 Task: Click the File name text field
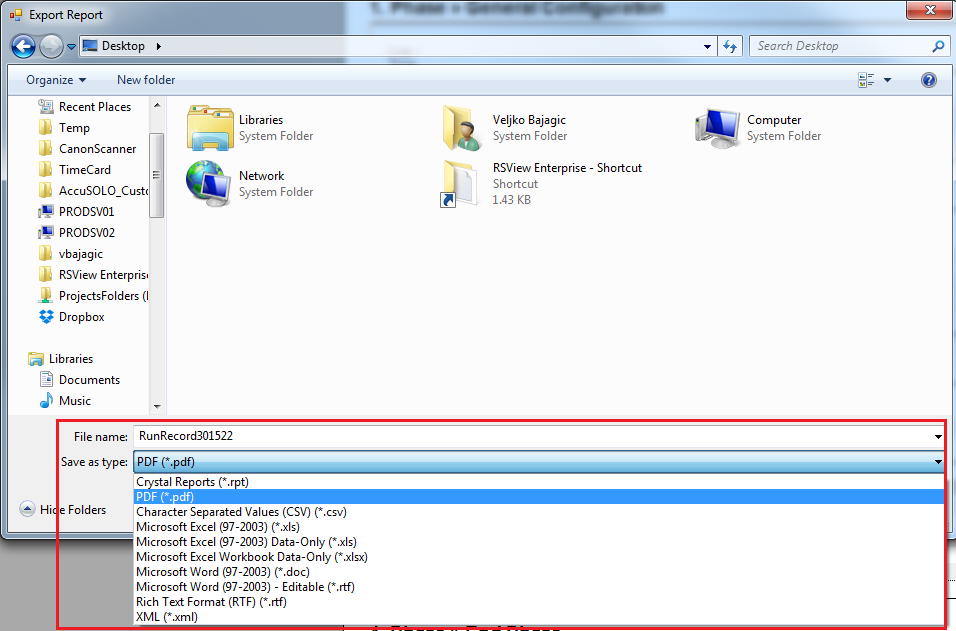click(530, 437)
